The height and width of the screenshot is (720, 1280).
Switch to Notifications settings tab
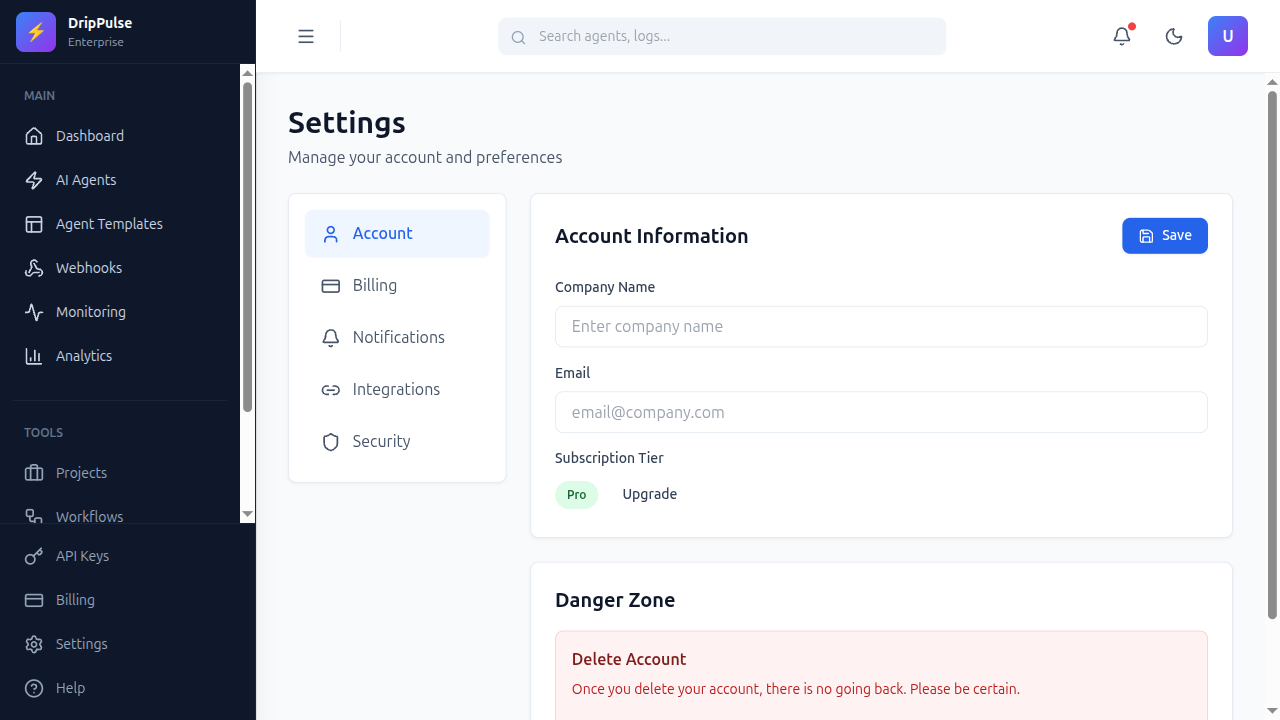(397, 338)
